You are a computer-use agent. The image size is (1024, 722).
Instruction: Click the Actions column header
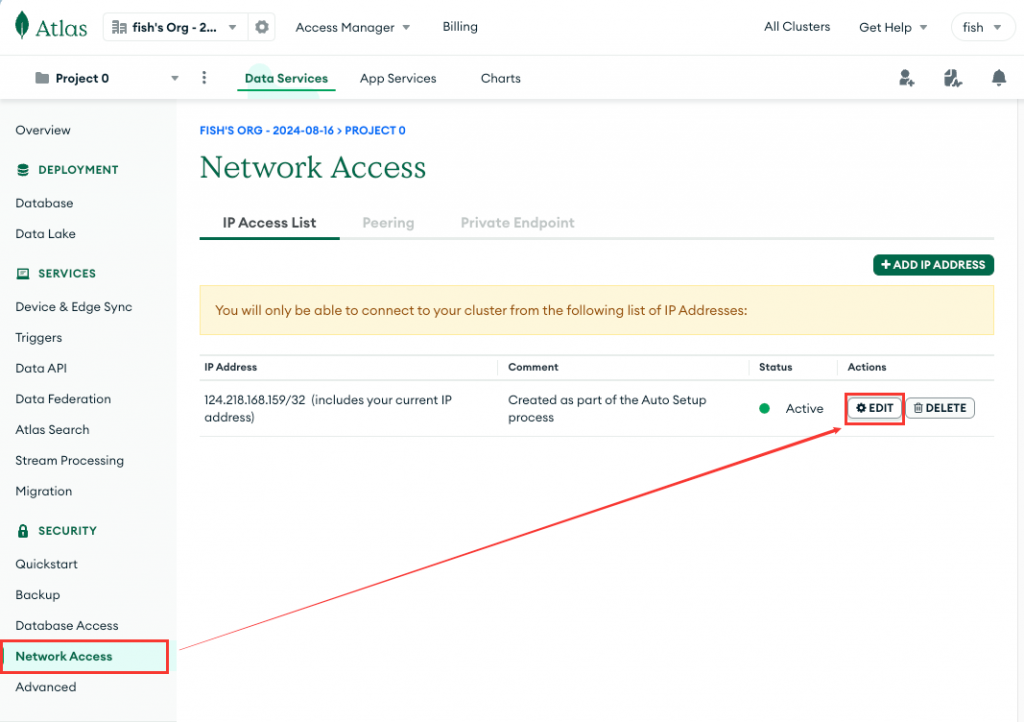click(867, 367)
